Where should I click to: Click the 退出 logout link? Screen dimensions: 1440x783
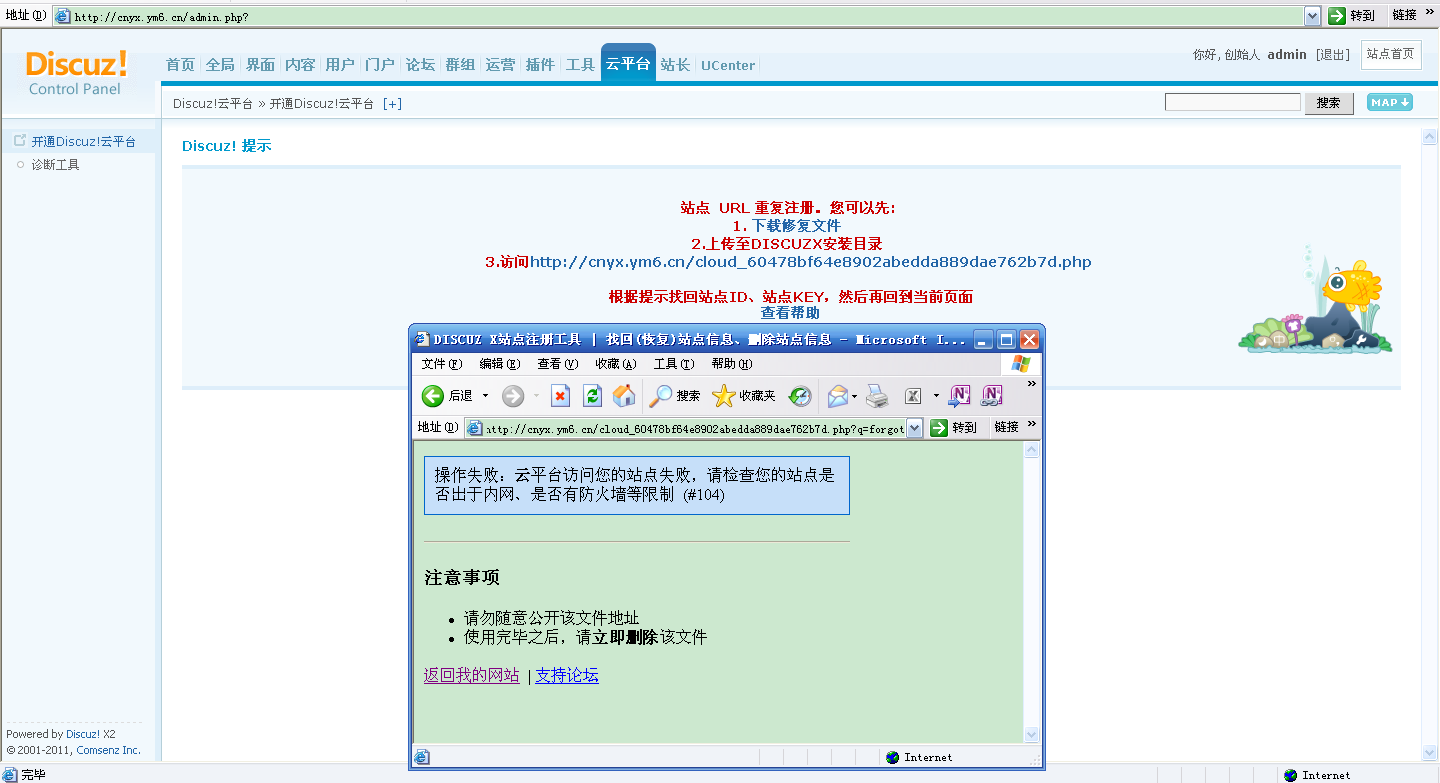(1333, 55)
